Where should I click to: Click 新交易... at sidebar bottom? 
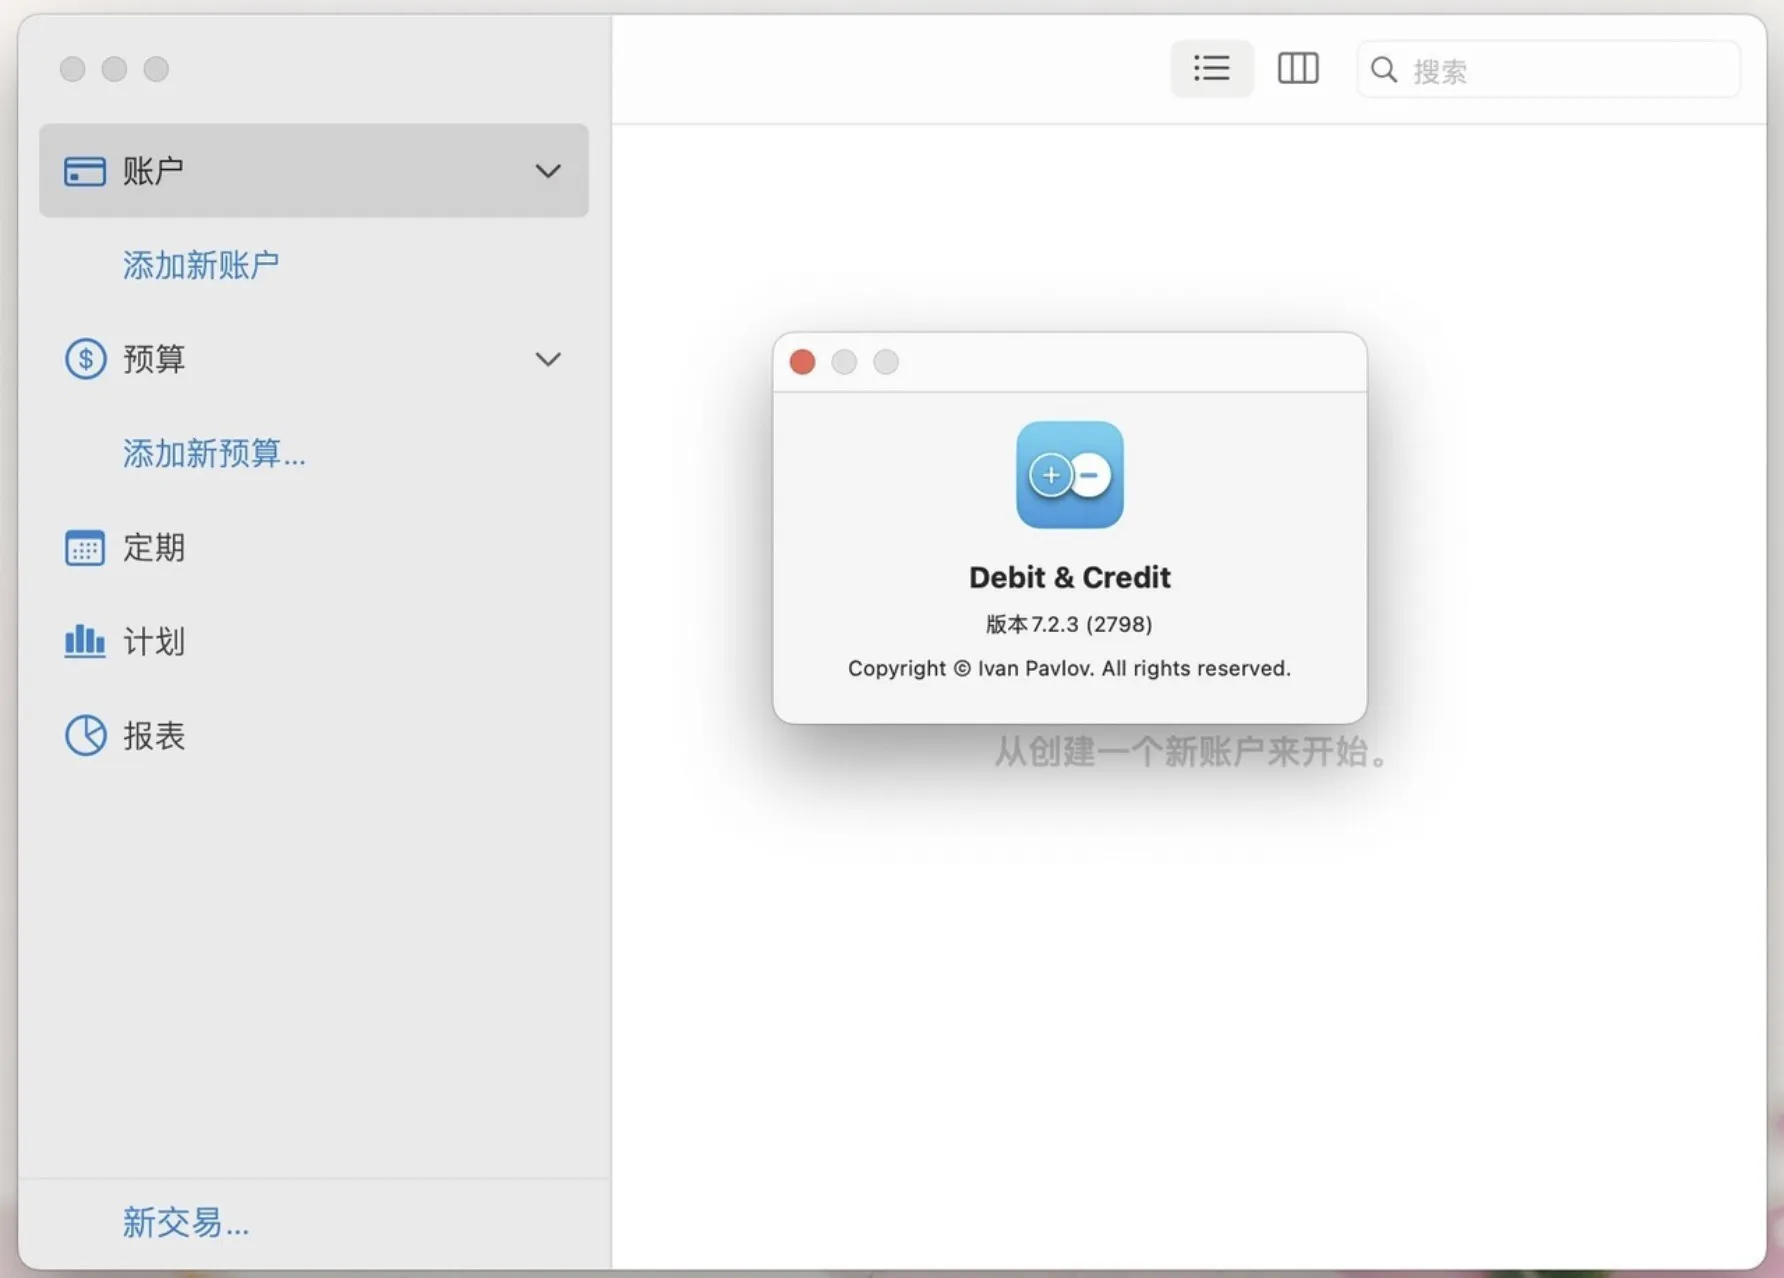coord(186,1222)
